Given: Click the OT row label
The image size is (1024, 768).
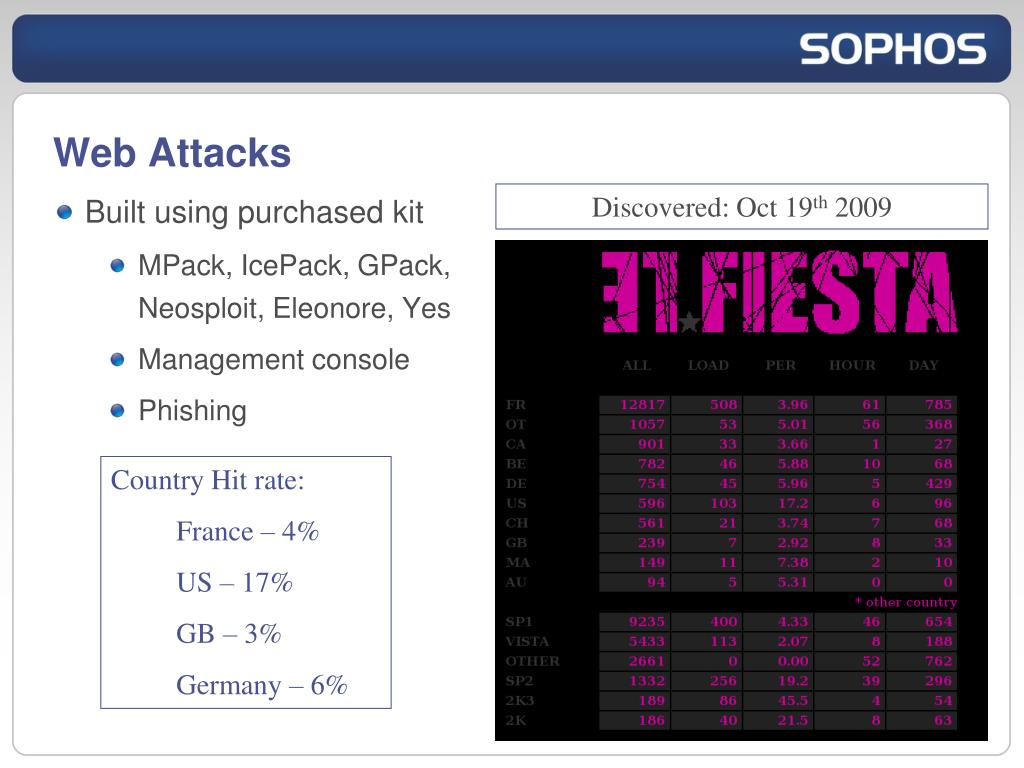Looking at the screenshot, I should 516,424.
